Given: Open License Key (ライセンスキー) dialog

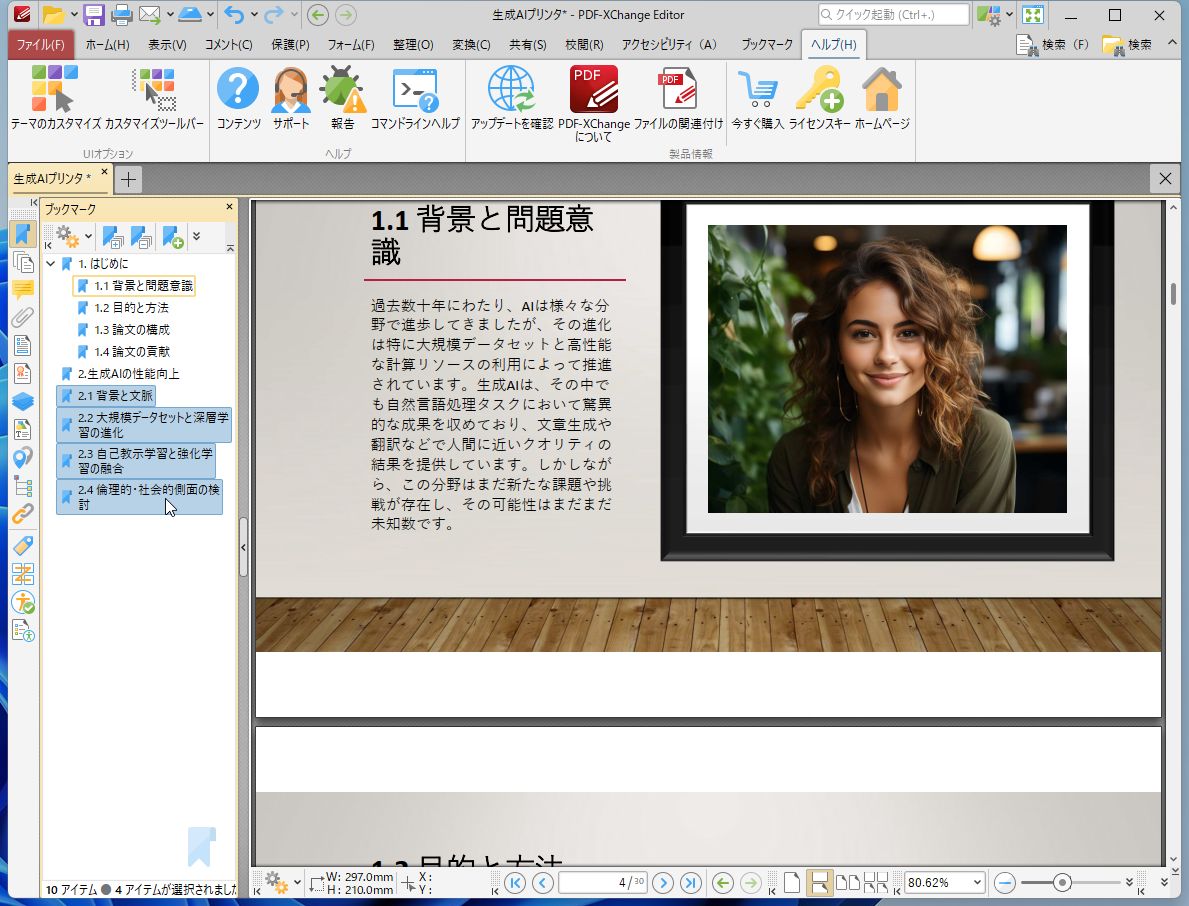Looking at the screenshot, I should pos(819,98).
